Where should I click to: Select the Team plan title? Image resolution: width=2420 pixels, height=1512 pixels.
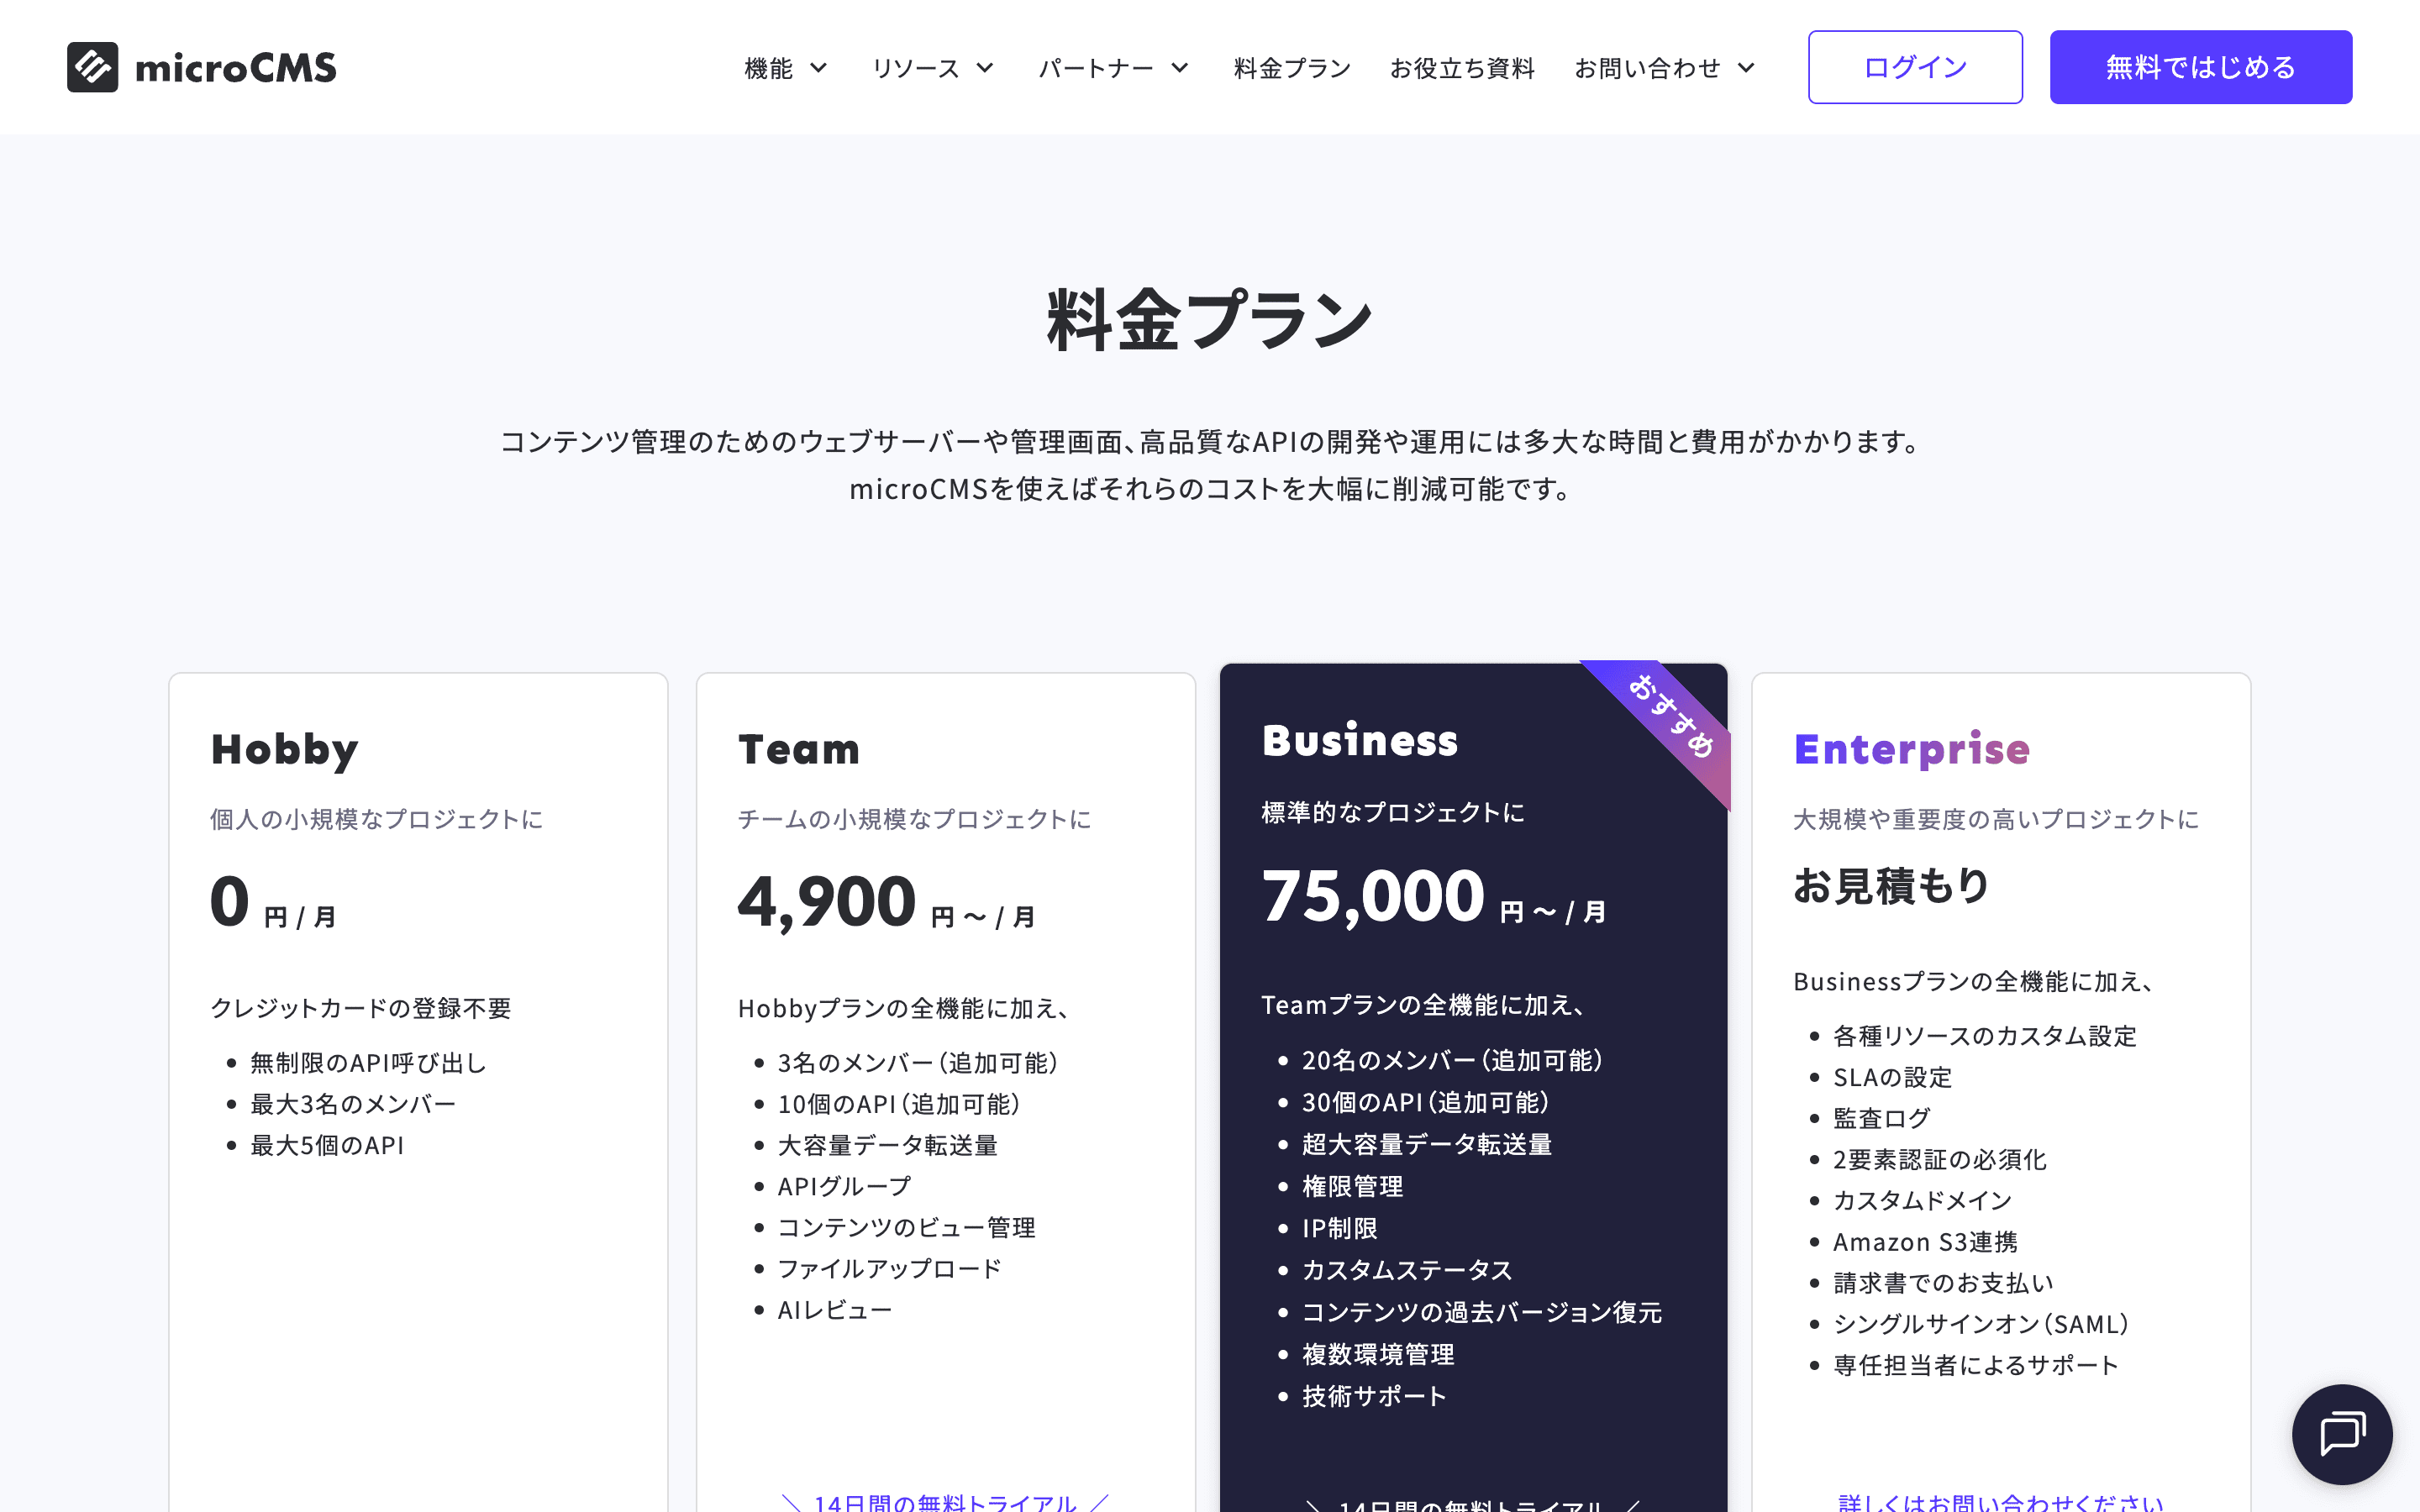point(799,749)
